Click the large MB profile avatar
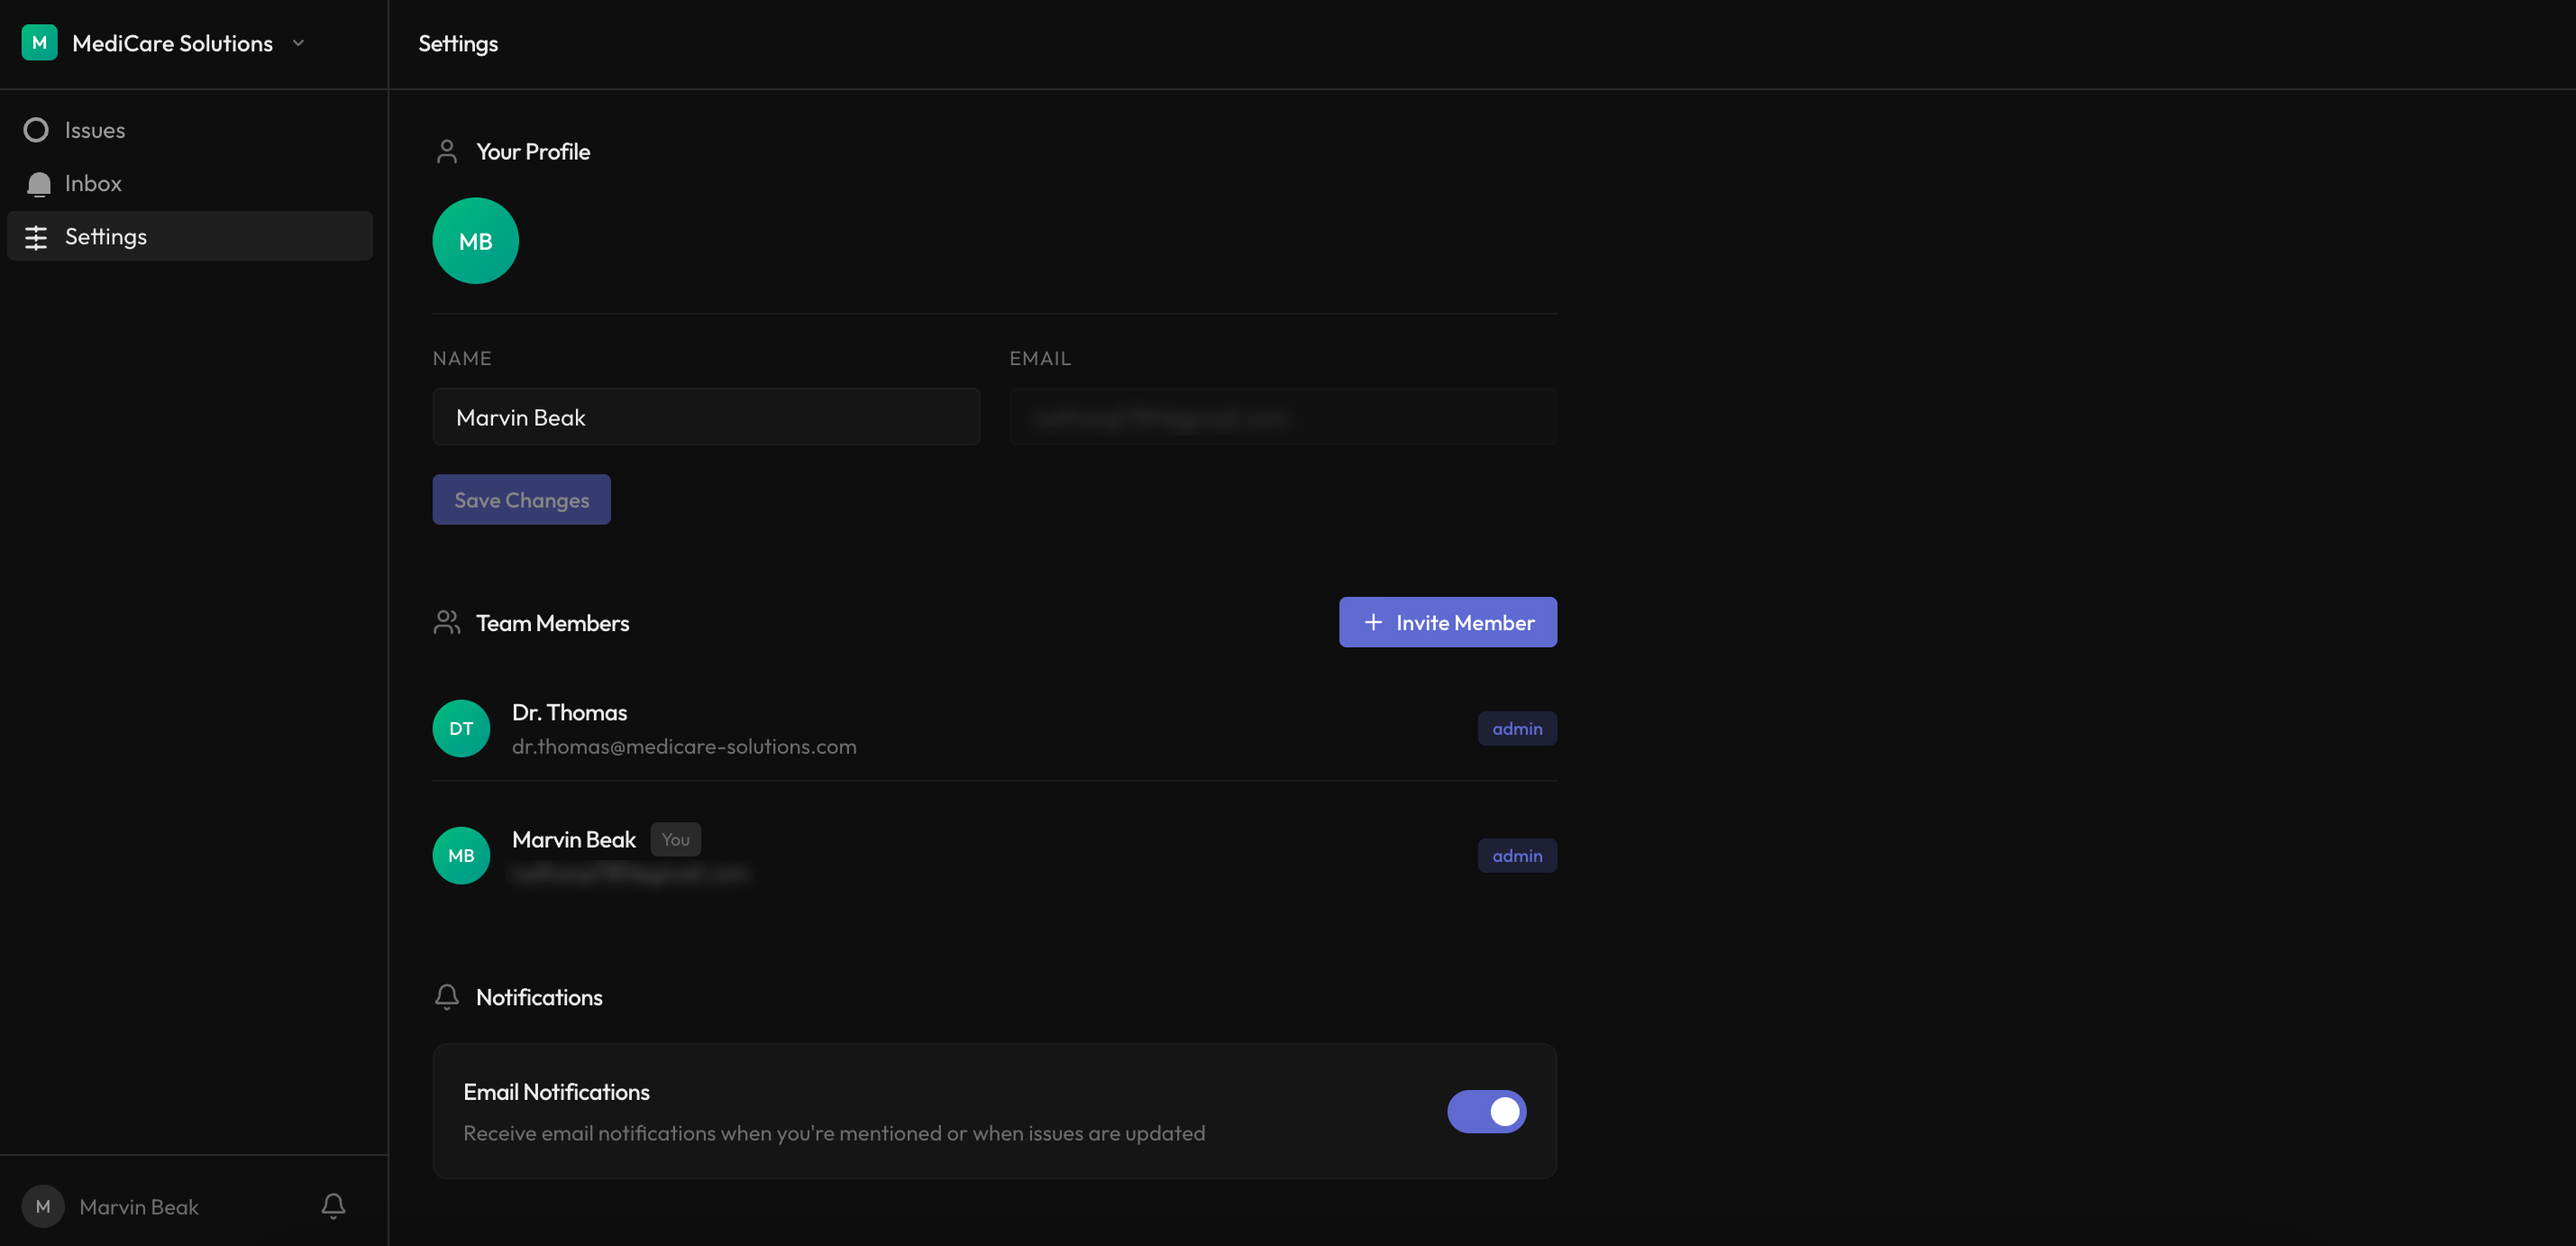2576x1246 pixels. [475, 240]
